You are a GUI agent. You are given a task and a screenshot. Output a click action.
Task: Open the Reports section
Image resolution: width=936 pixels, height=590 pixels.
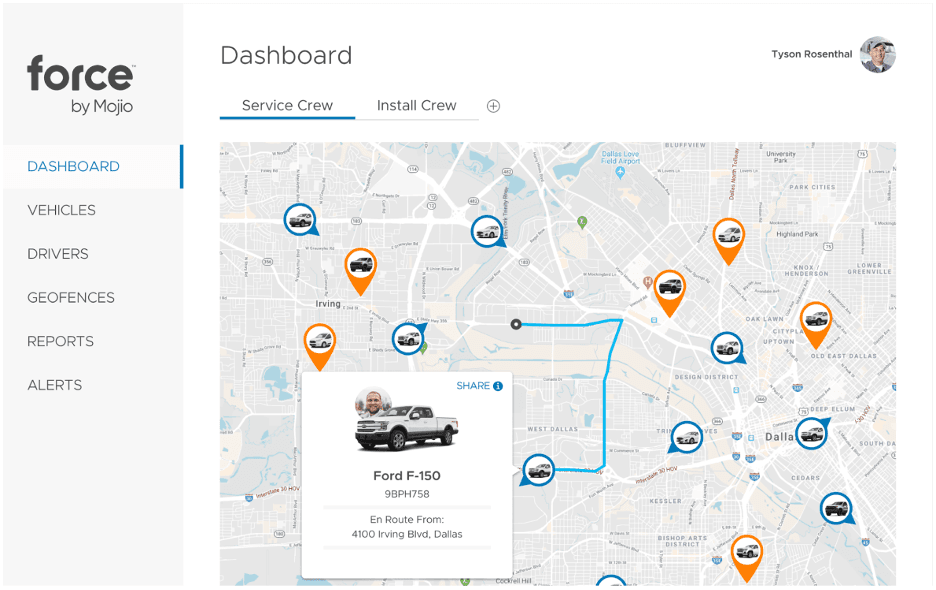point(60,341)
